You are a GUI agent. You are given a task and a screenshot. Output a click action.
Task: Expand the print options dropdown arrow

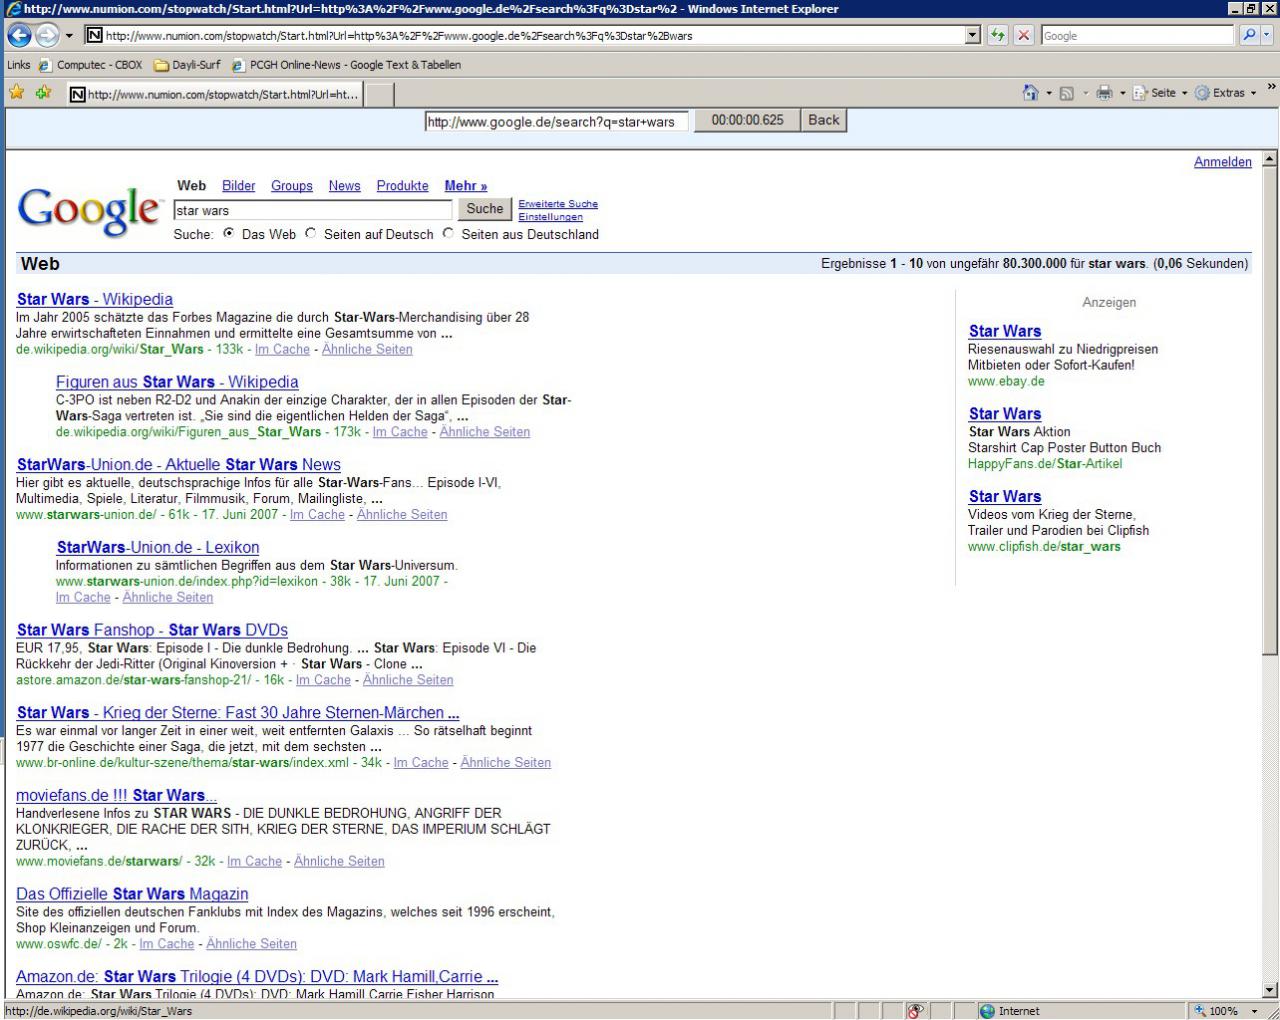1122,94
